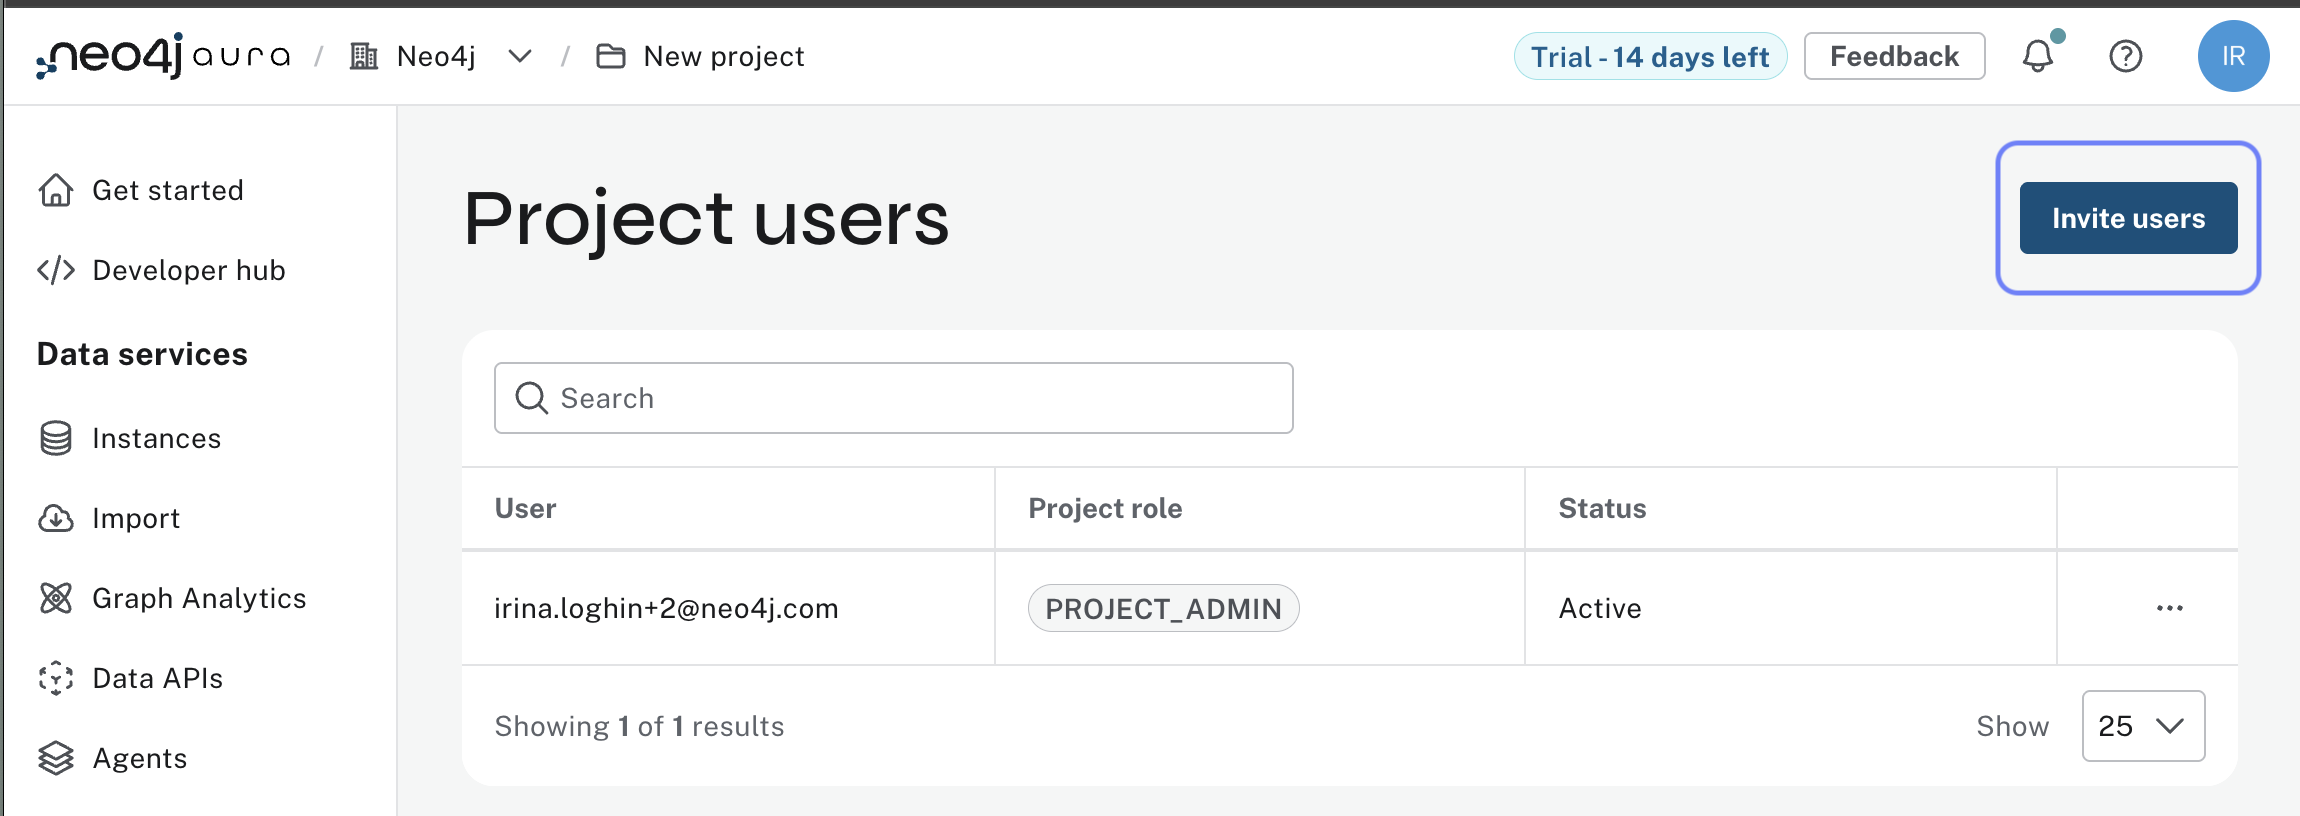Click the Import cloud icon
Viewport: 2300px width, 816px height.
(56, 518)
